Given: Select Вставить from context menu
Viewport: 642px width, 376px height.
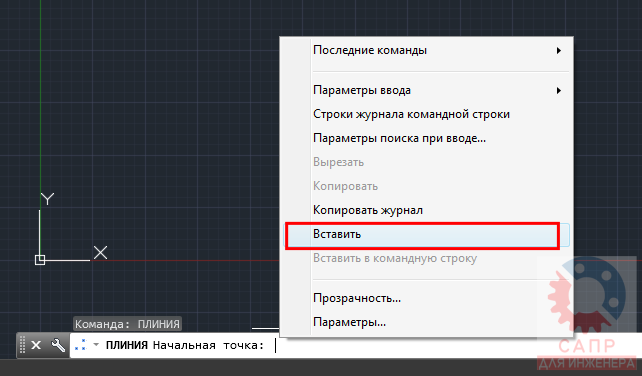Looking at the screenshot, I should 427,235.
